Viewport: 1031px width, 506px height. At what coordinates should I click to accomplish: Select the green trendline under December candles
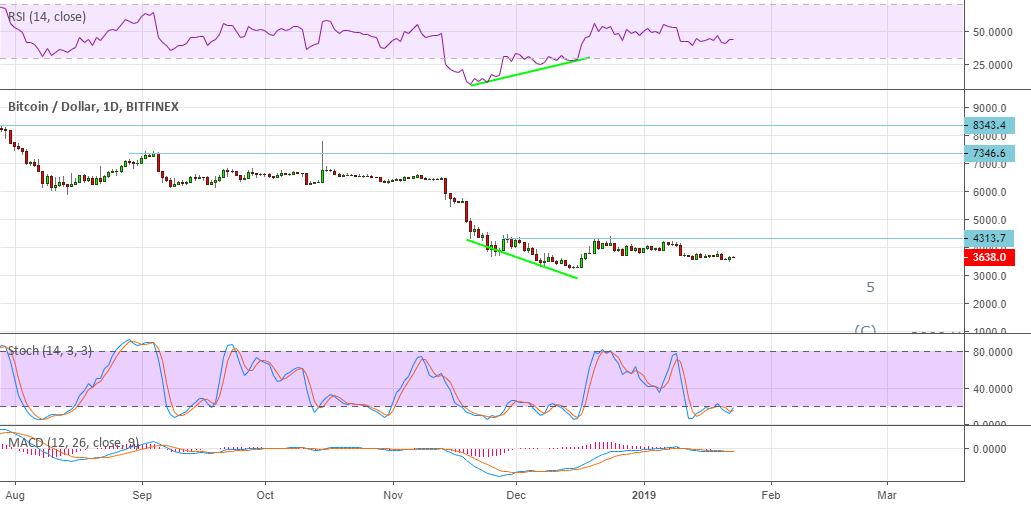click(x=522, y=258)
